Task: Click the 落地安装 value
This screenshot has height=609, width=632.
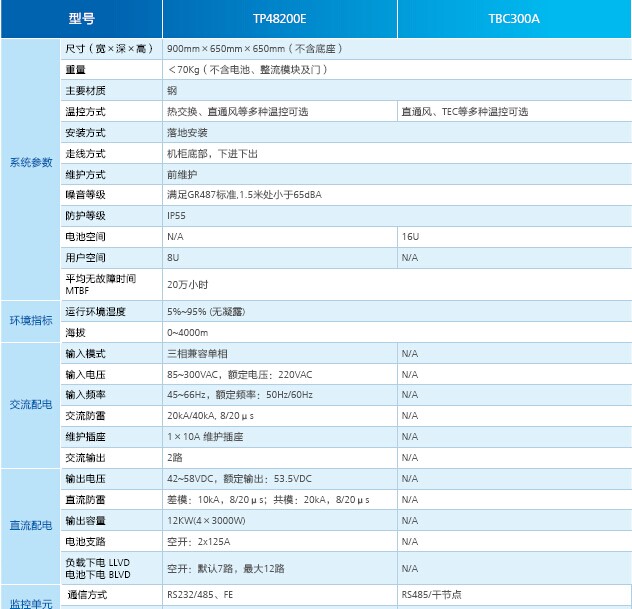Action: coord(187,133)
